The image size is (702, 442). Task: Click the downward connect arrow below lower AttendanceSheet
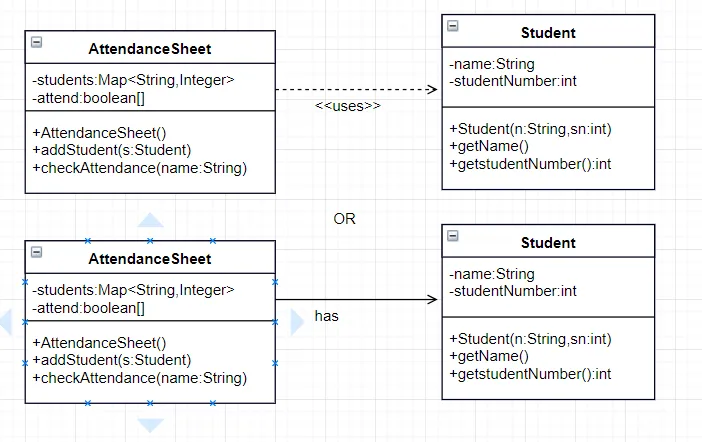[150, 424]
